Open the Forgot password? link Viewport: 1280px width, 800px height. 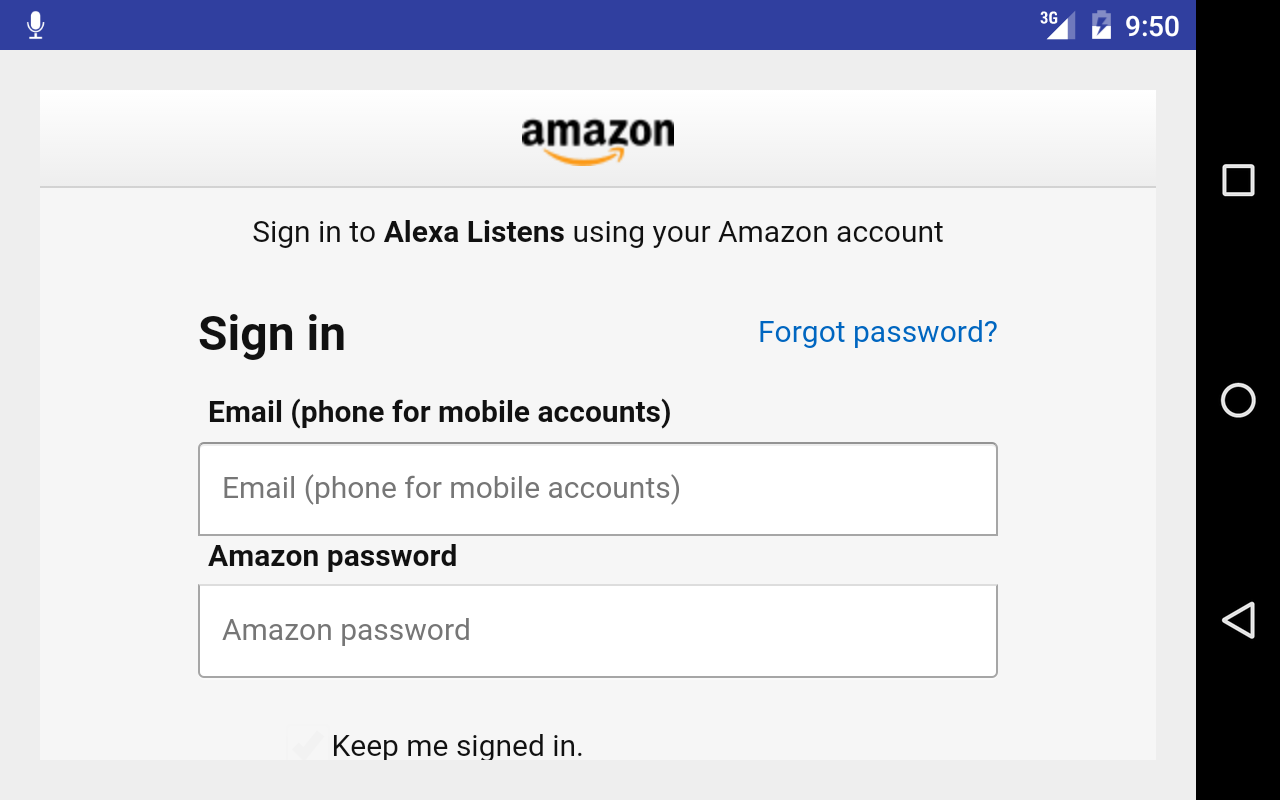pyautogui.click(x=877, y=332)
